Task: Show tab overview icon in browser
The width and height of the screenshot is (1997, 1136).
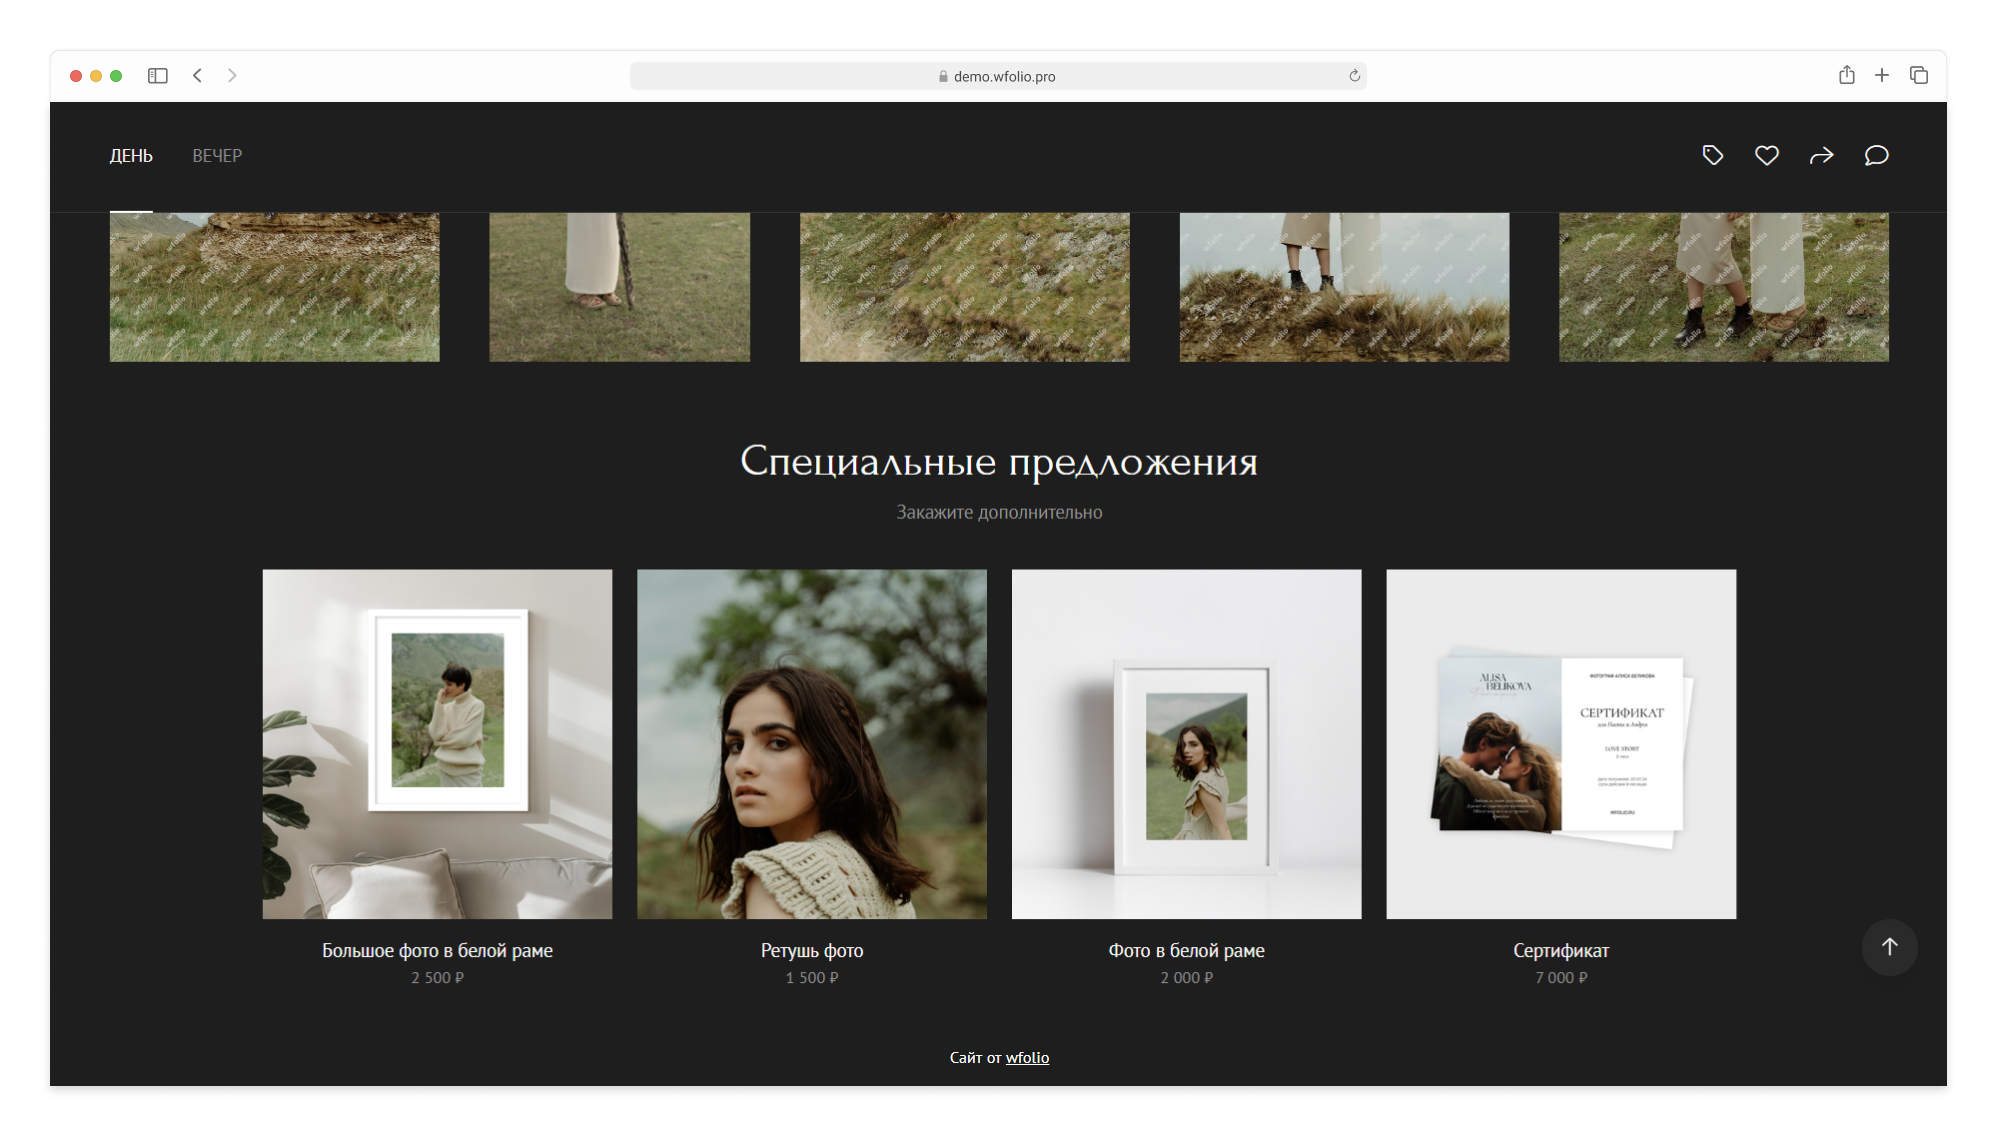Action: coord(1918,76)
